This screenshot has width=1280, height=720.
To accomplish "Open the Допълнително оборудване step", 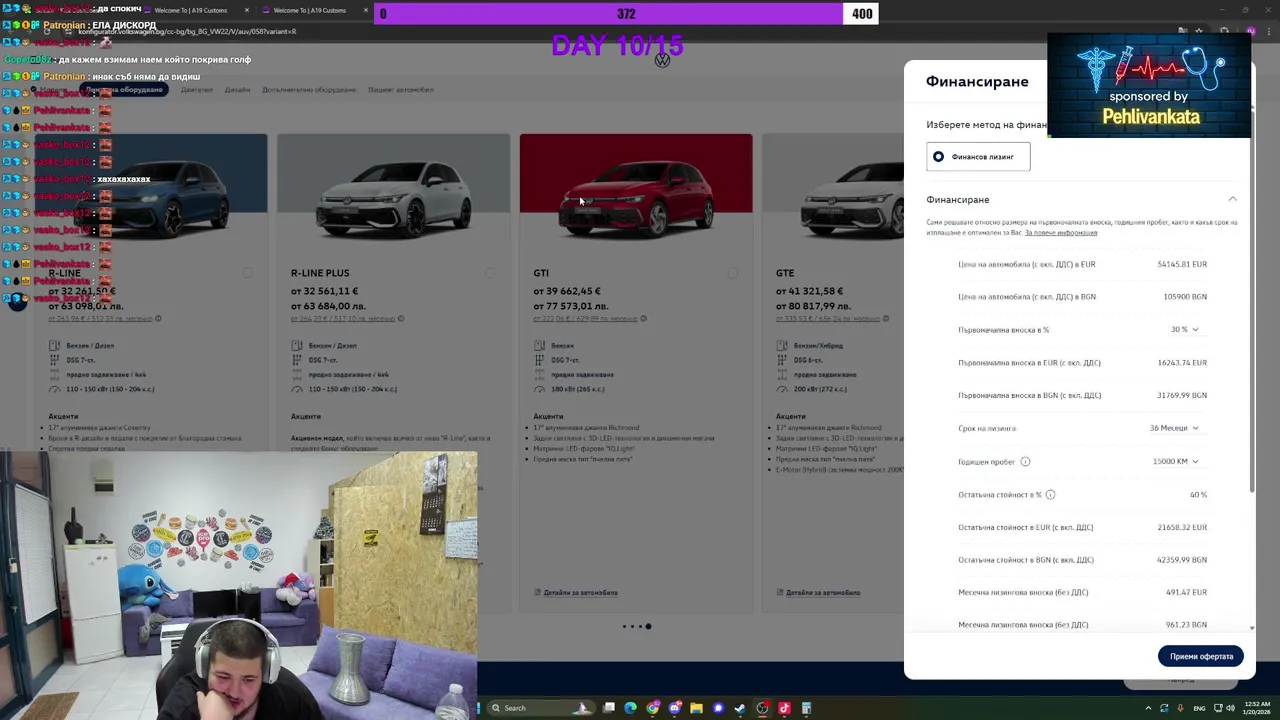I will 309,90.
